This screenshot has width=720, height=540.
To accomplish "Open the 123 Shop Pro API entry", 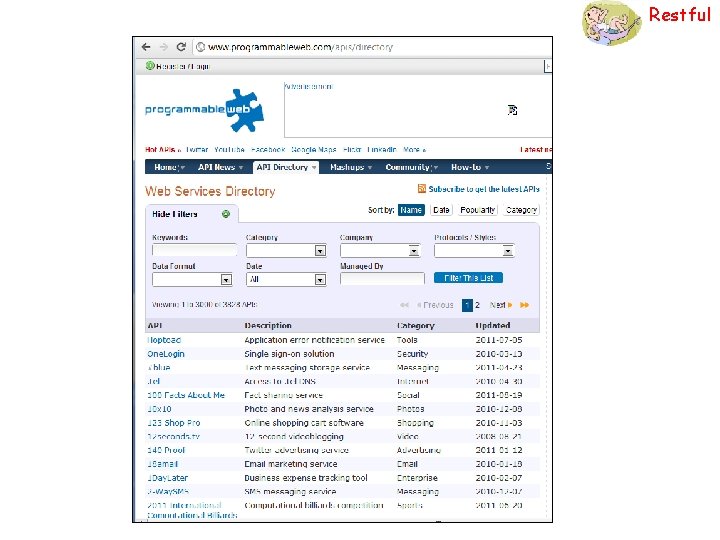I will coord(174,423).
